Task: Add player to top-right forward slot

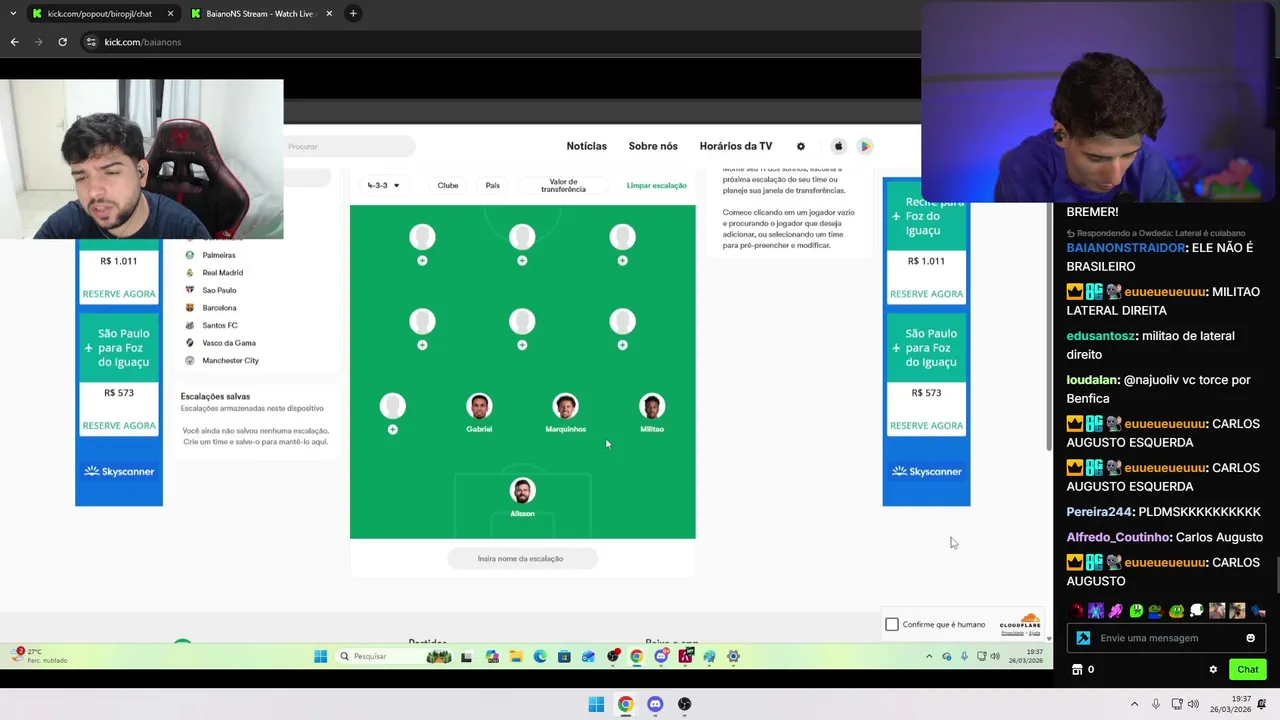Action: point(622,260)
